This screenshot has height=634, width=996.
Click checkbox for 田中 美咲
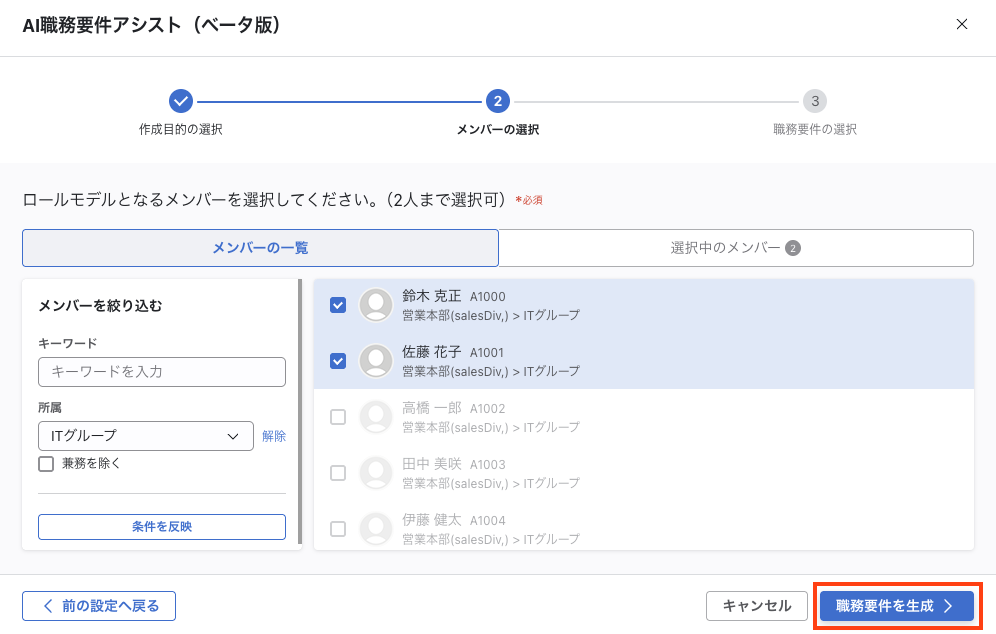[x=338, y=473]
